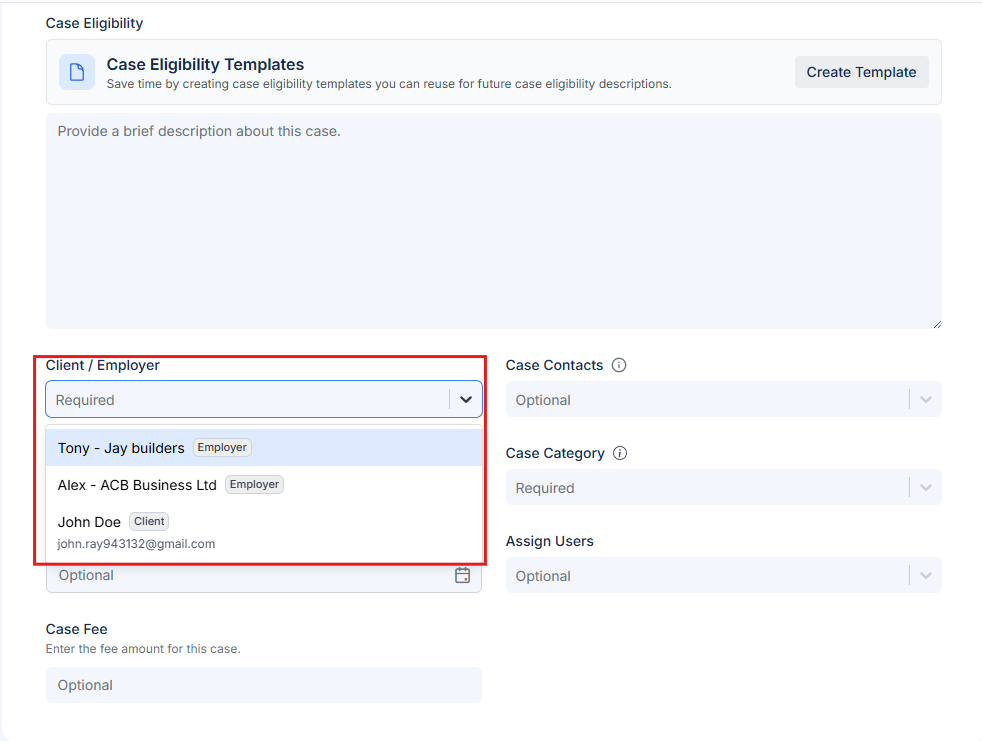Select John Doe as the client
Viewport: 982px width, 741px height.
(x=89, y=521)
